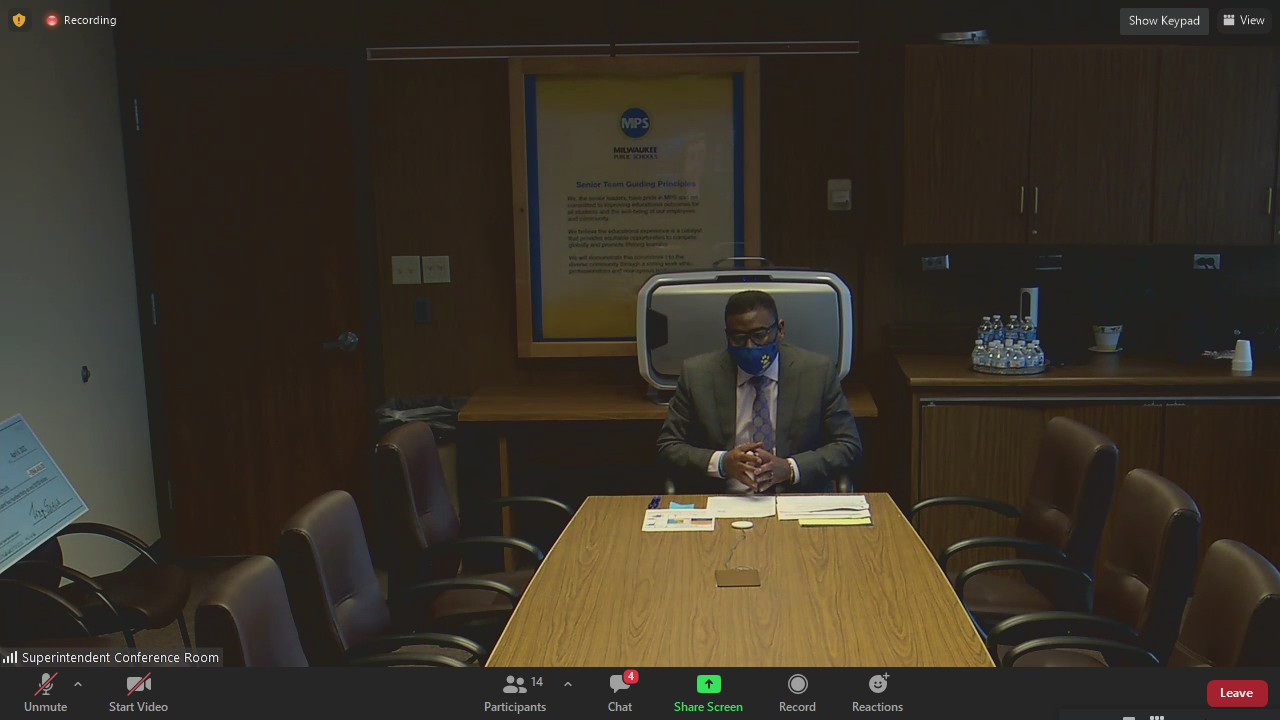Viewport: 1280px width, 720px height.
Task: Click the unread chat badge showing 4
Action: tap(631, 677)
